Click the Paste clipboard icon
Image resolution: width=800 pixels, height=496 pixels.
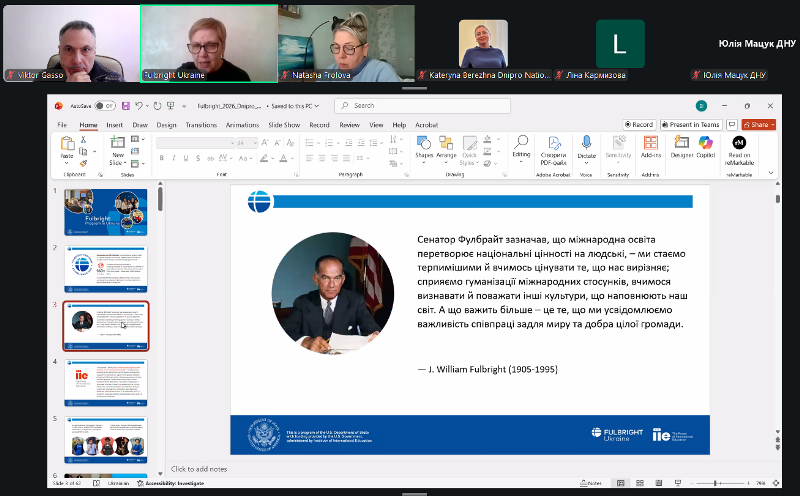point(67,148)
